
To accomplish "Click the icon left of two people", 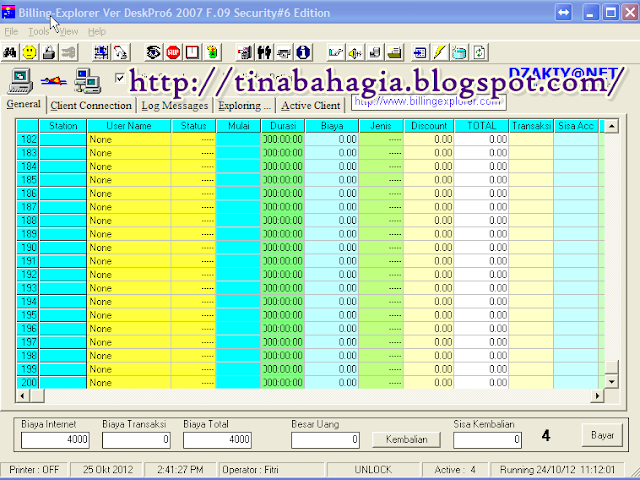I will (244, 52).
